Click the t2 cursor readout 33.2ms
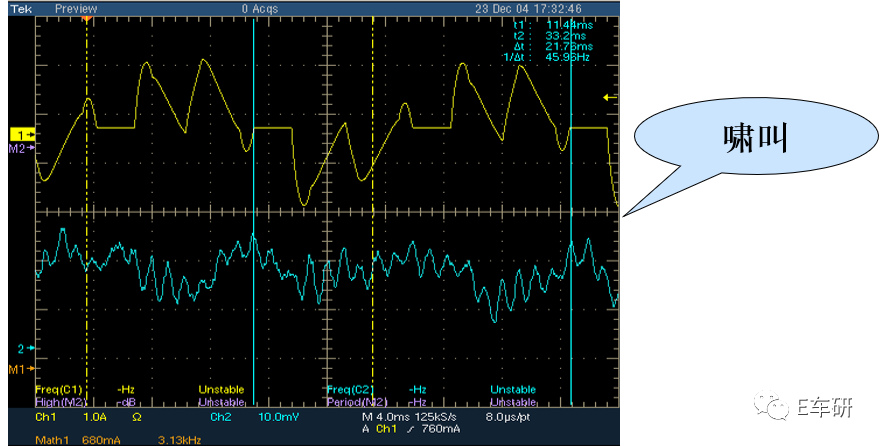This screenshot has width=881, height=446. point(566,36)
